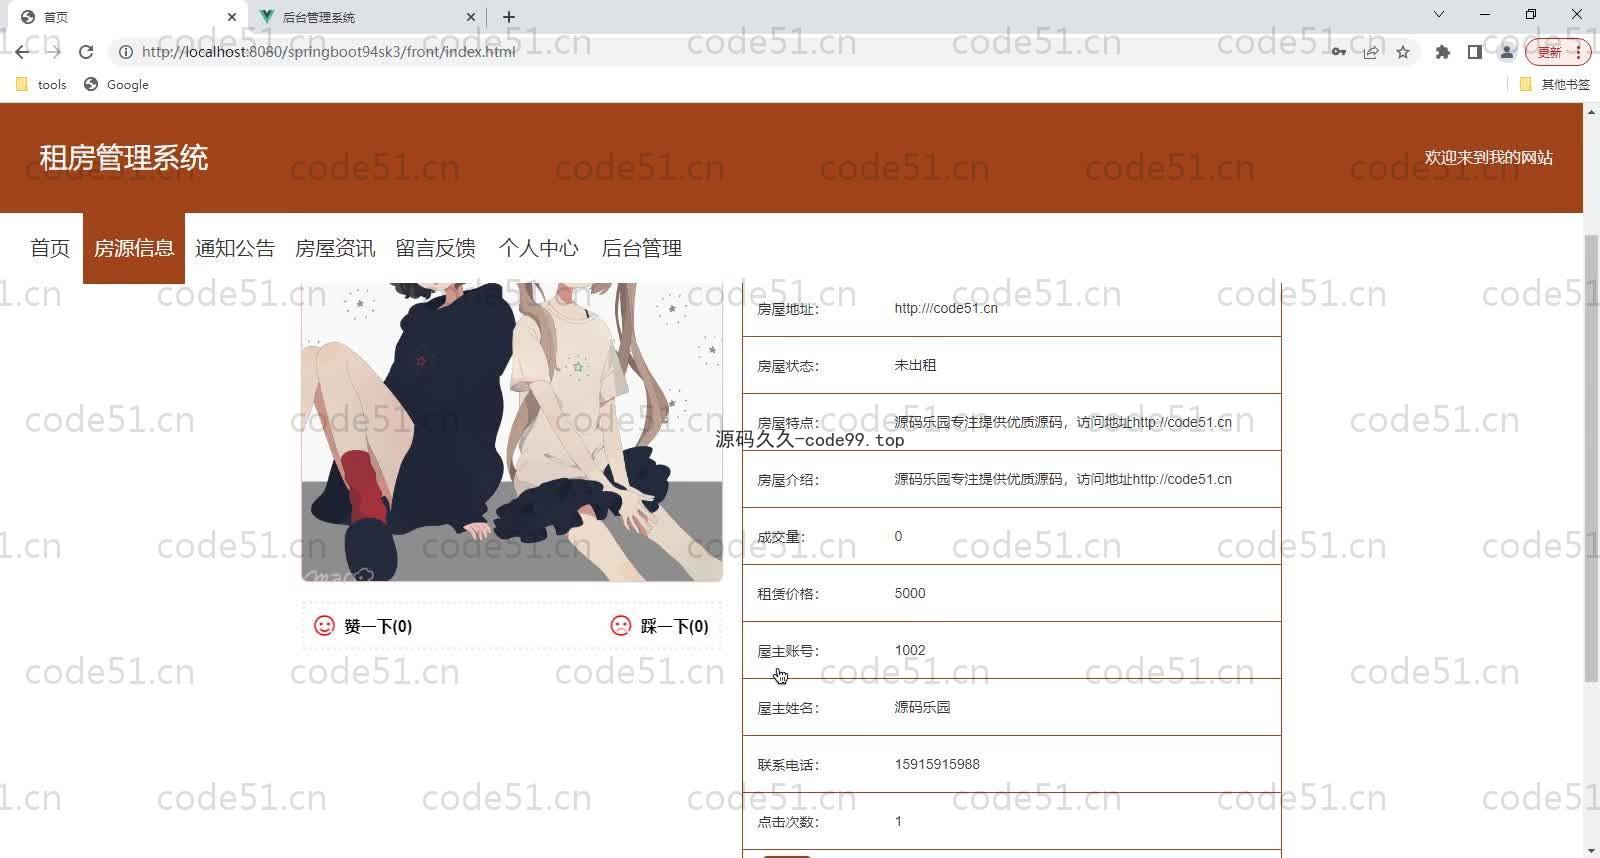The image size is (1600, 858).
Task: Click the 房屋地址 value http:///code51.cn
Action: coord(946,308)
